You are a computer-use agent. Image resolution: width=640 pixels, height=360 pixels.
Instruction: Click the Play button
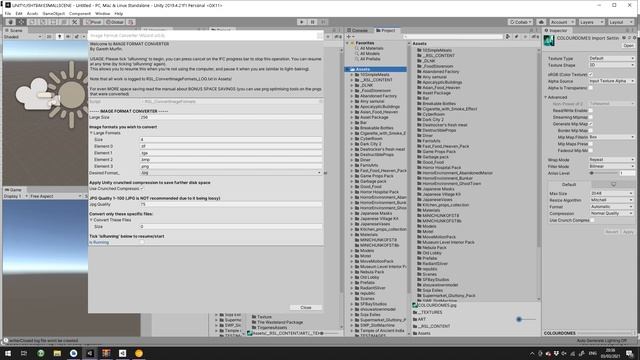(x=302, y=22)
